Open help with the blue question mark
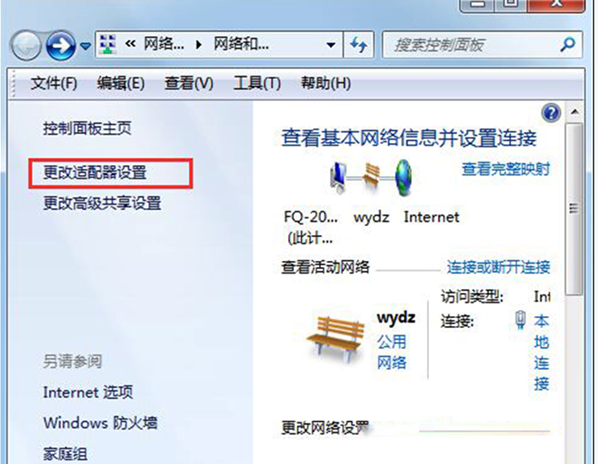Viewport: 598px width, 464px height. (x=551, y=112)
